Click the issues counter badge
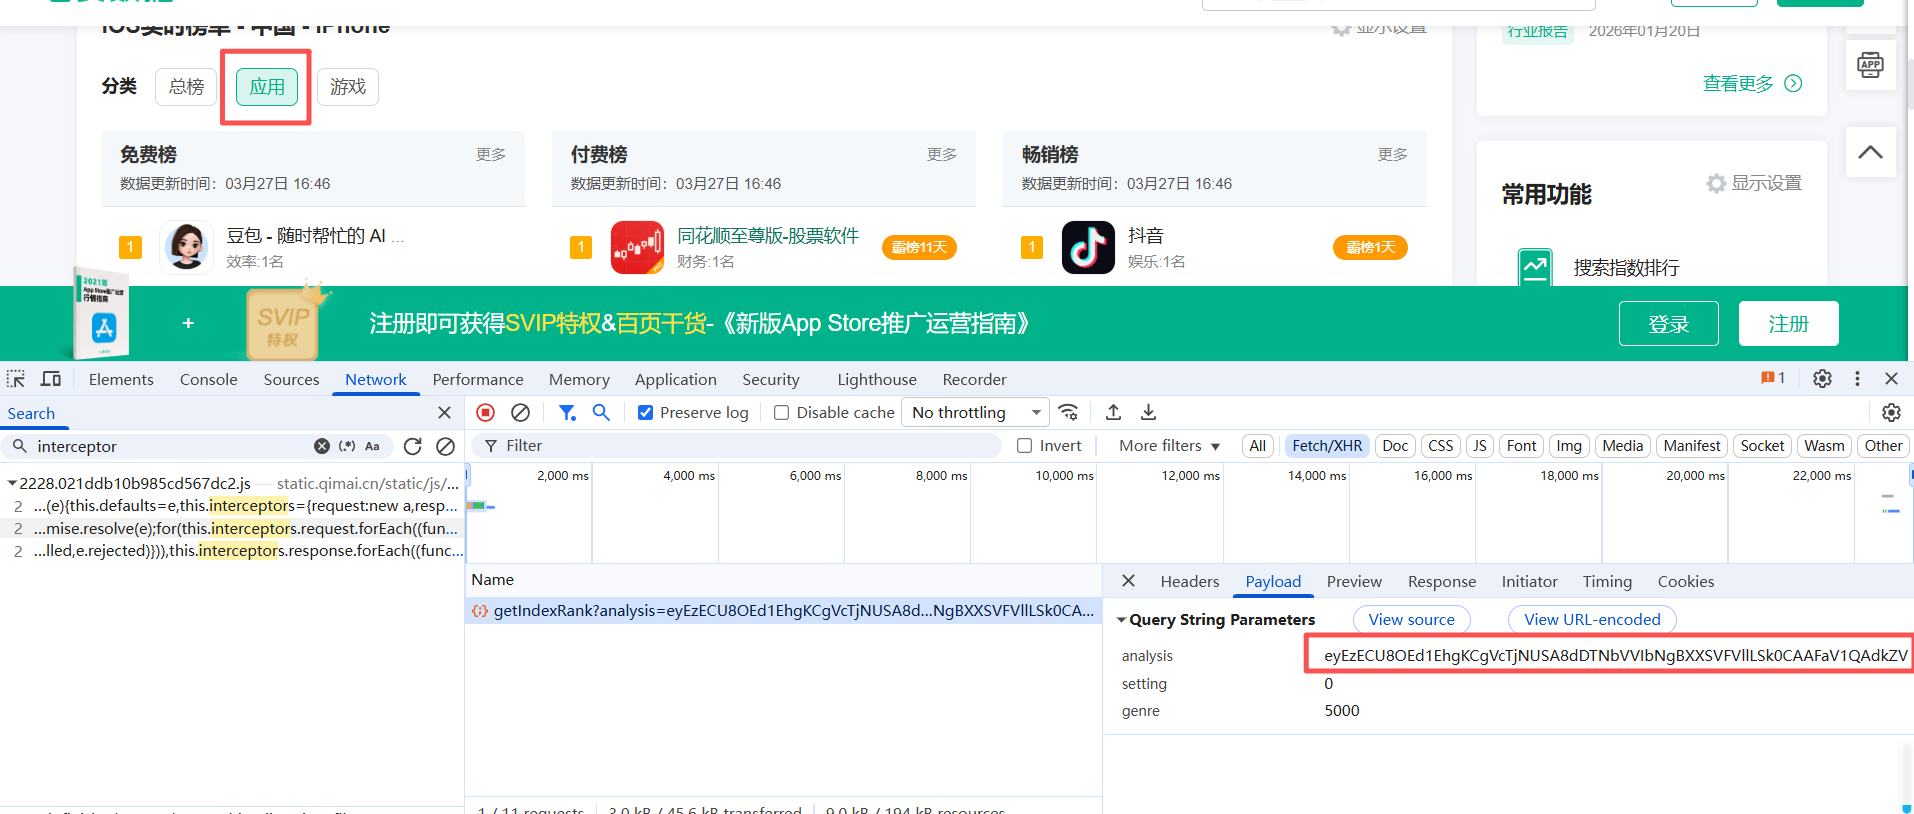Viewport: 1914px width, 814px height. 1773,378
